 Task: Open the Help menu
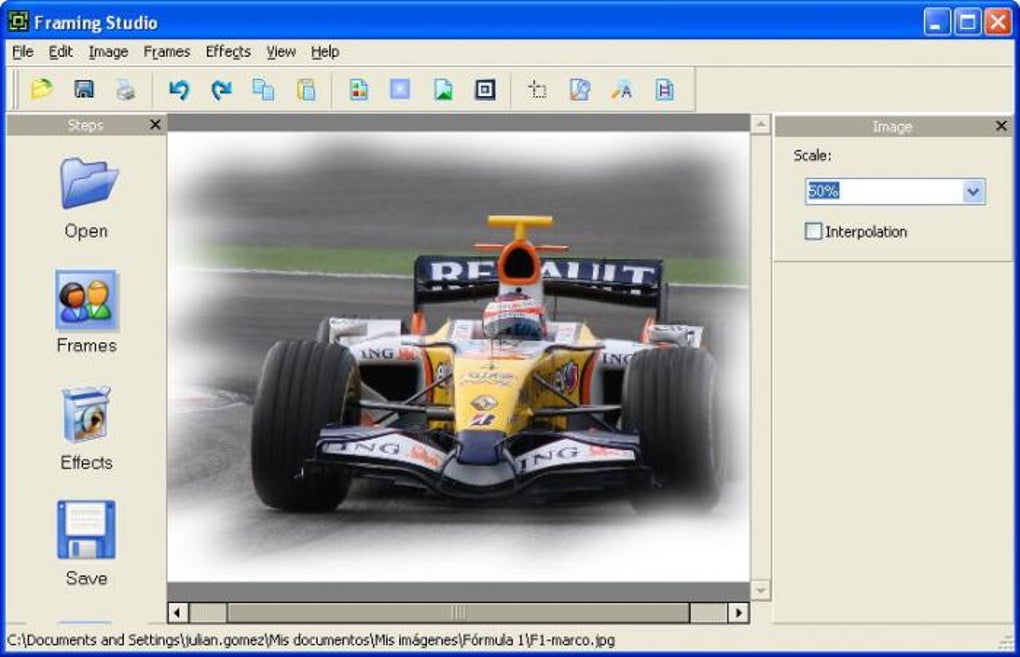click(325, 51)
